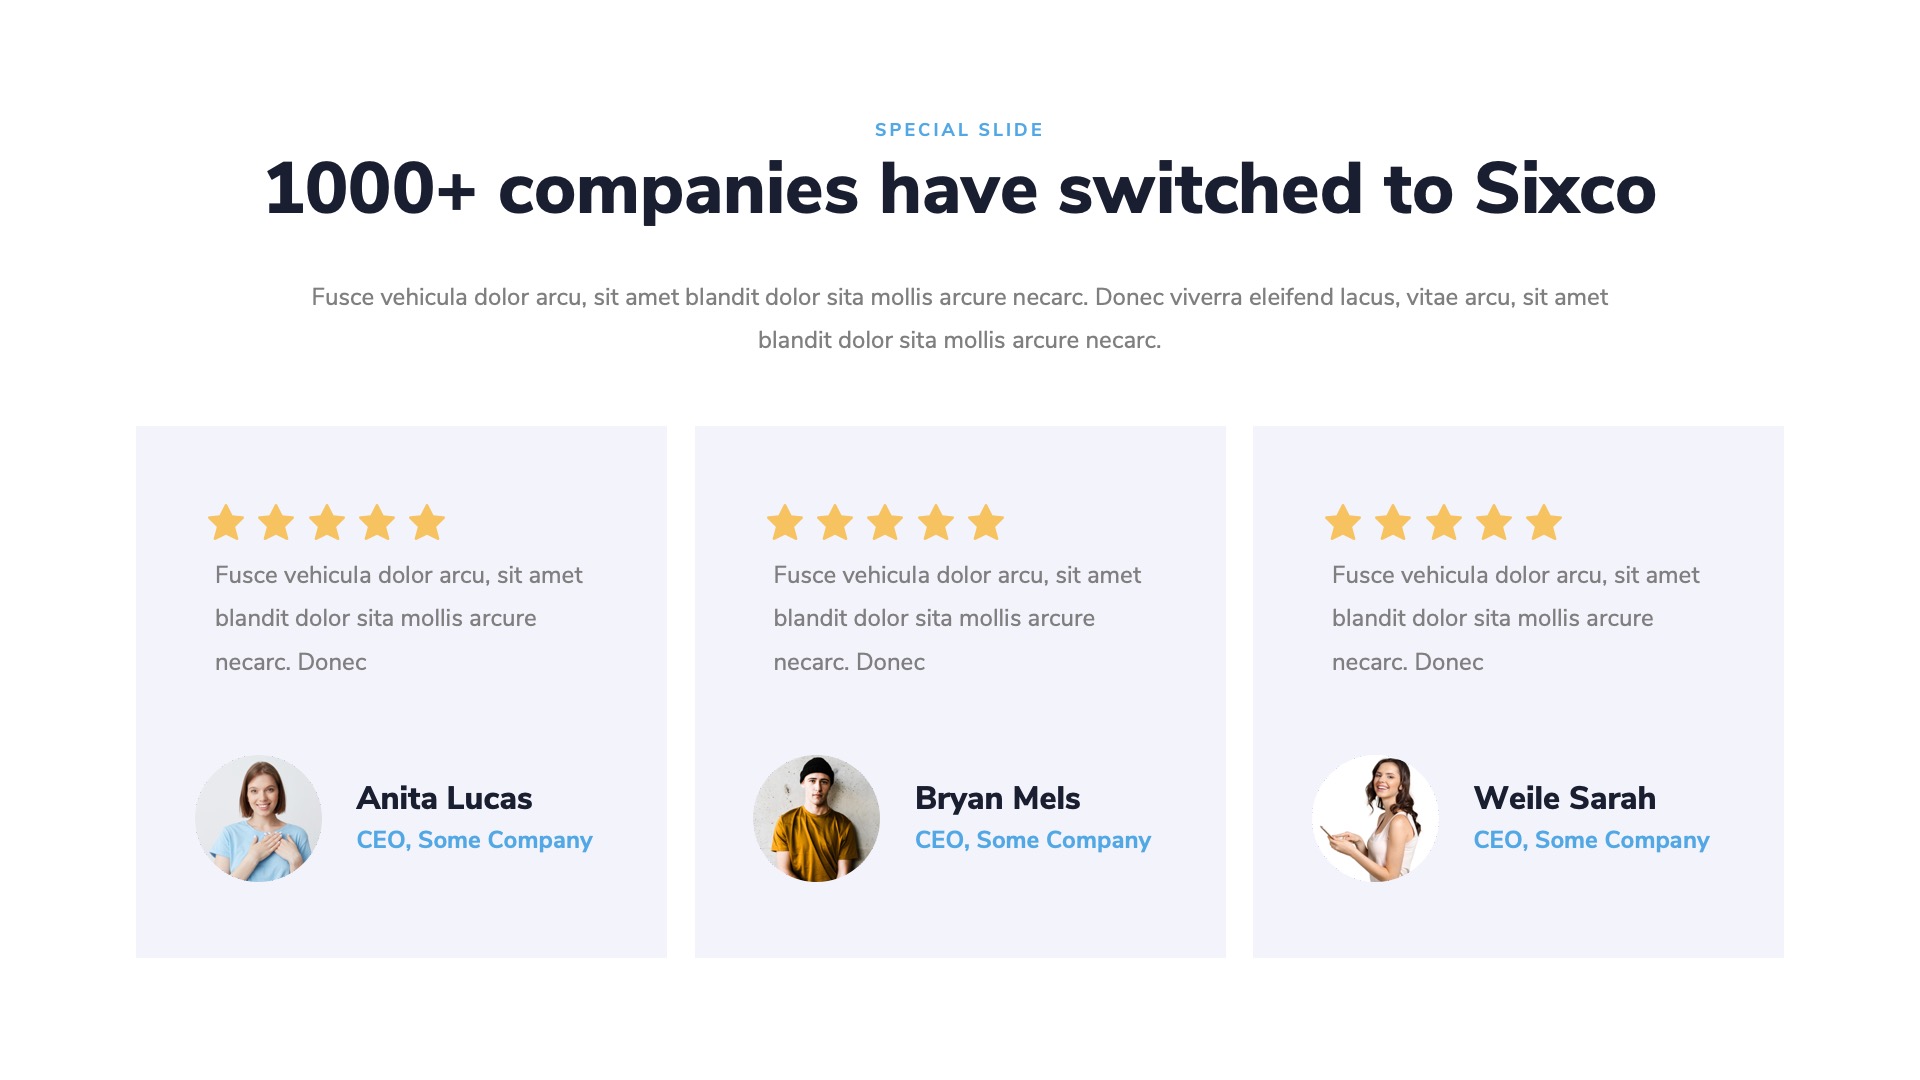
Task: Select the 1000+ companies headline
Action: click(x=960, y=189)
